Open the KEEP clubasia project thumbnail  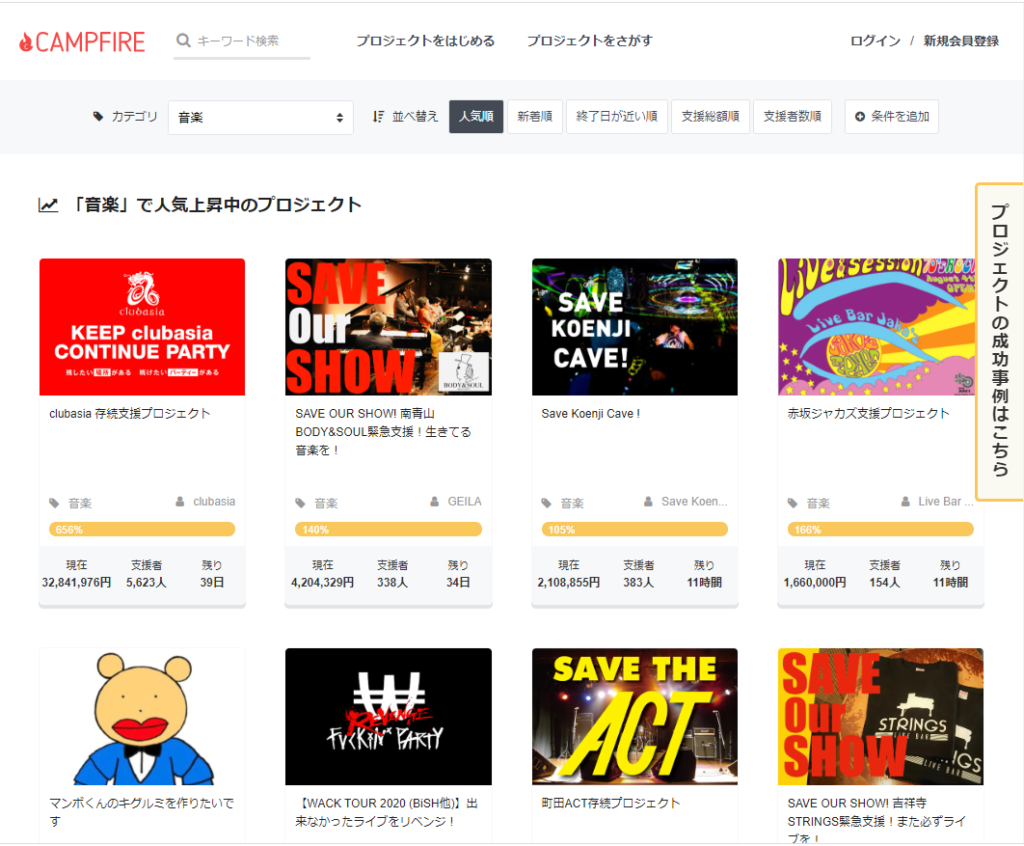tap(142, 327)
